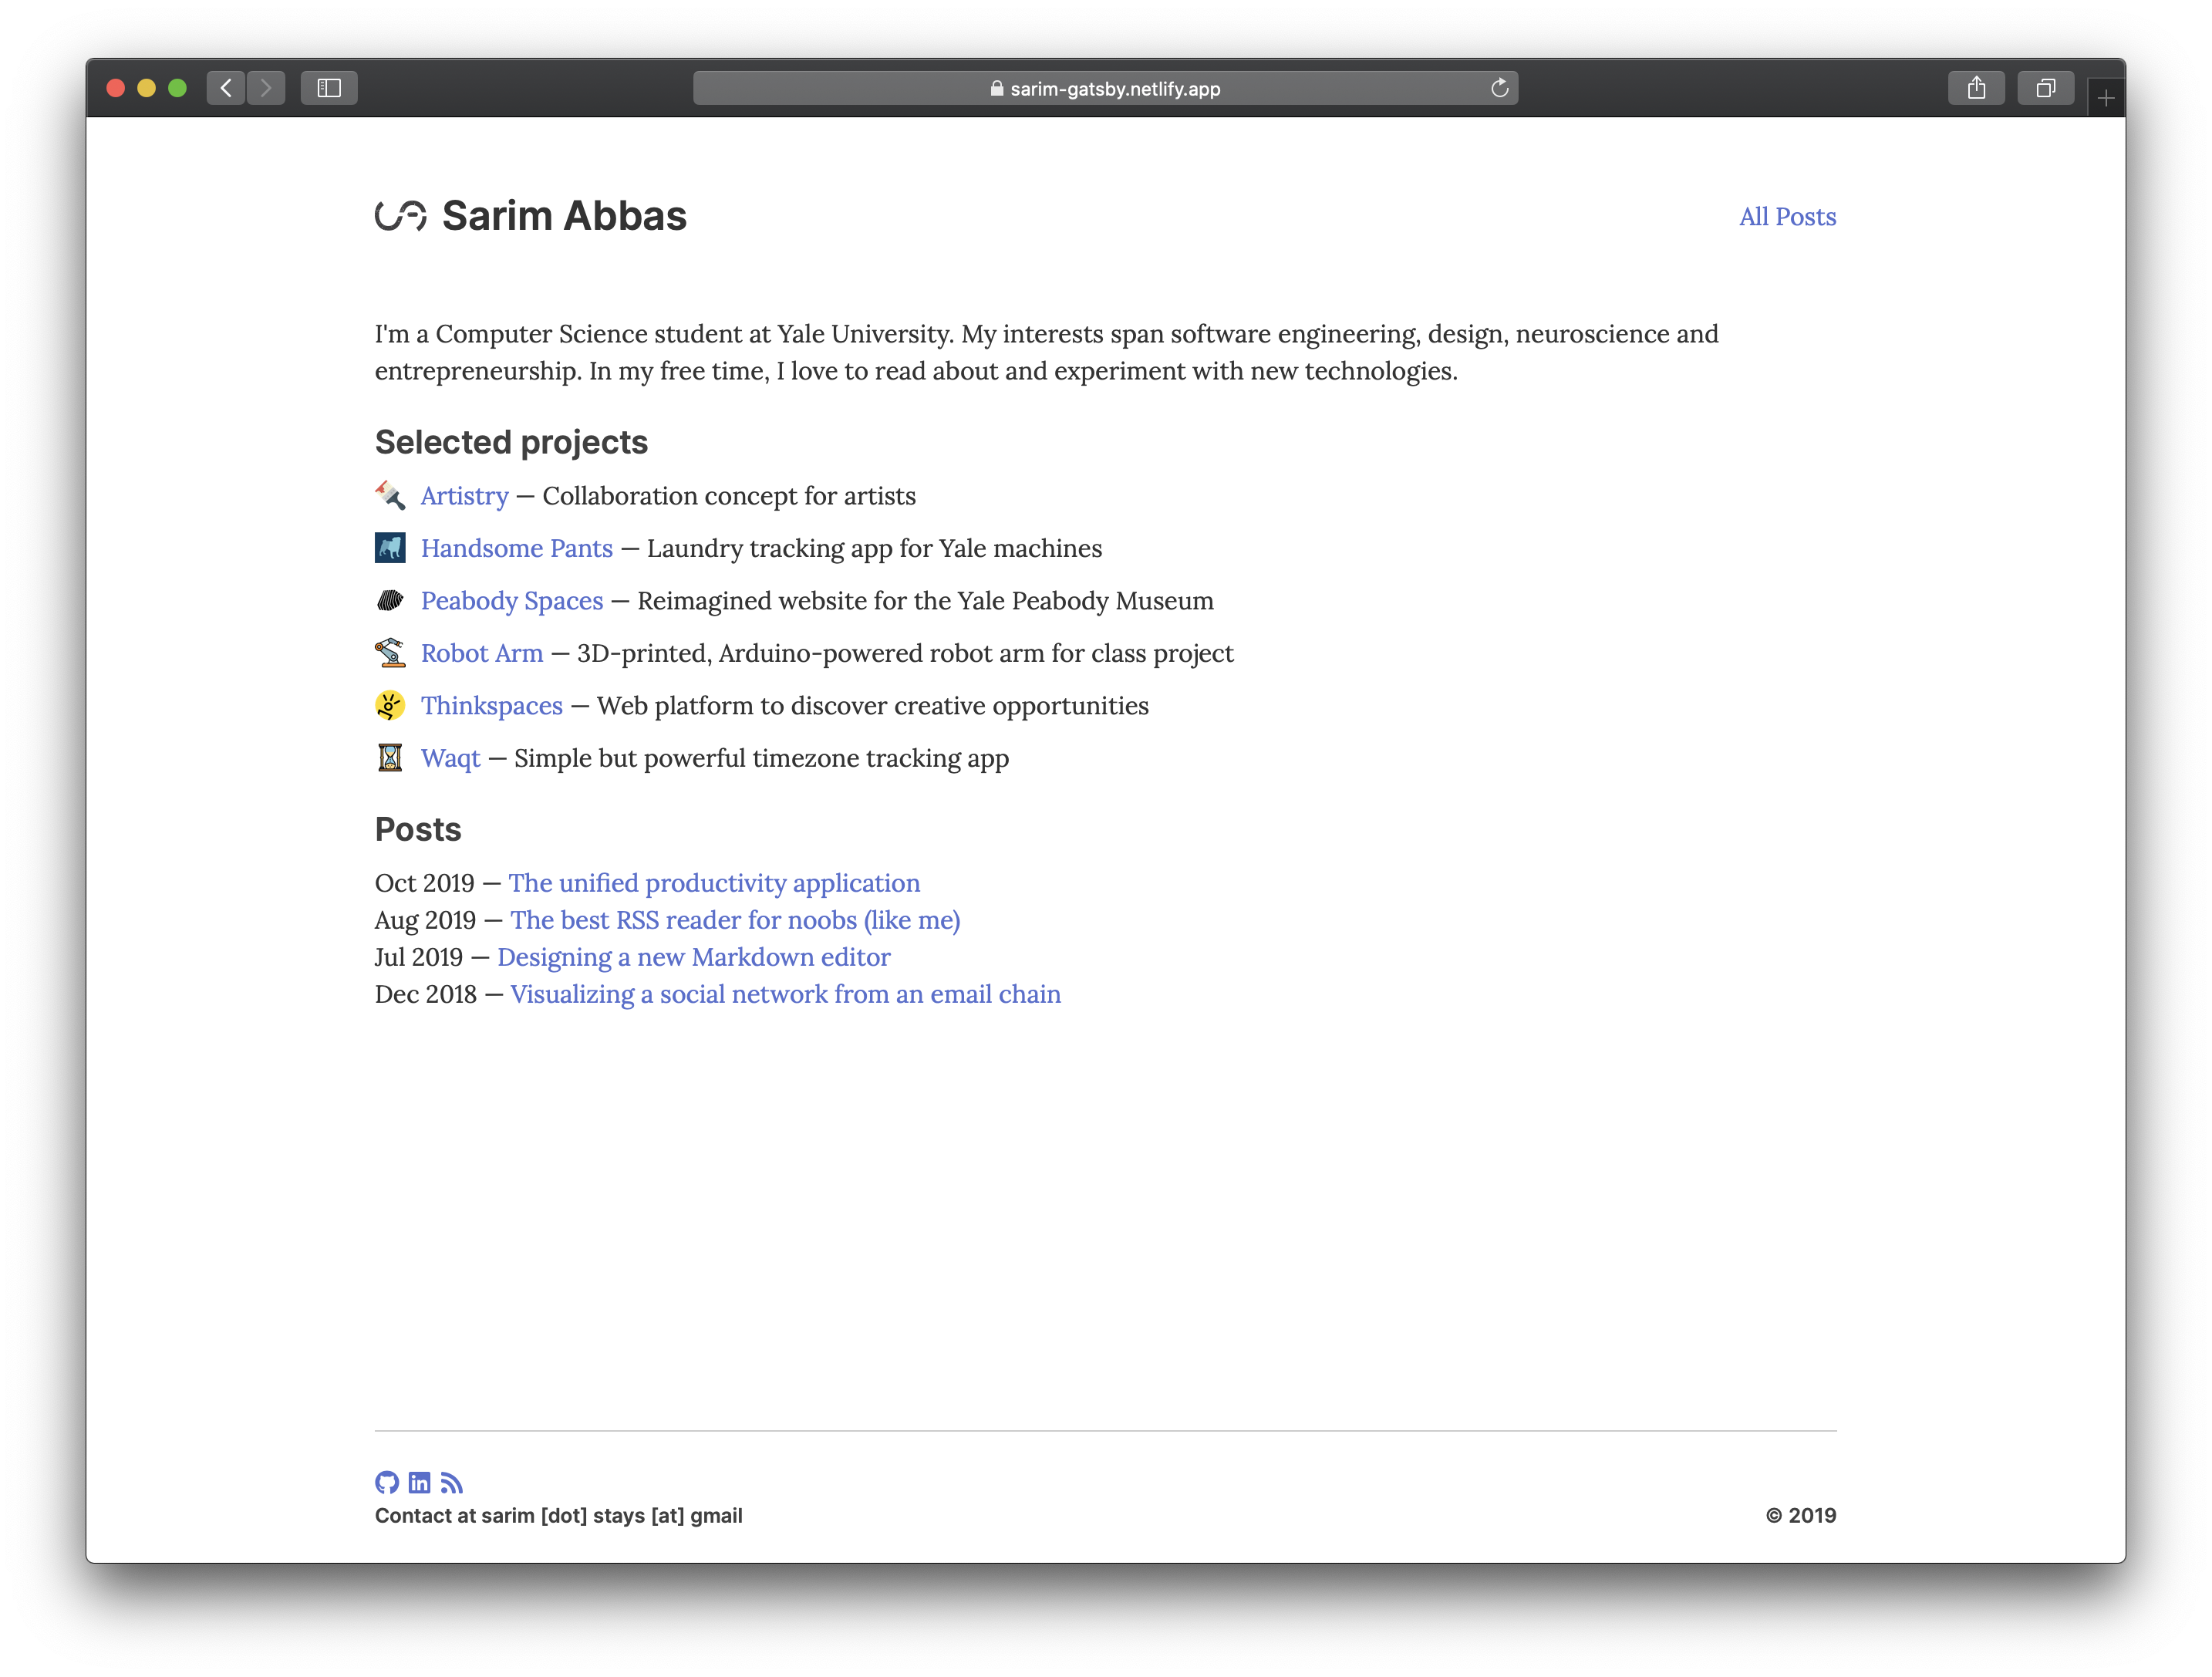
Task: Click the Aug 2019 date text
Action: pyautogui.click(x=425, y=920)
